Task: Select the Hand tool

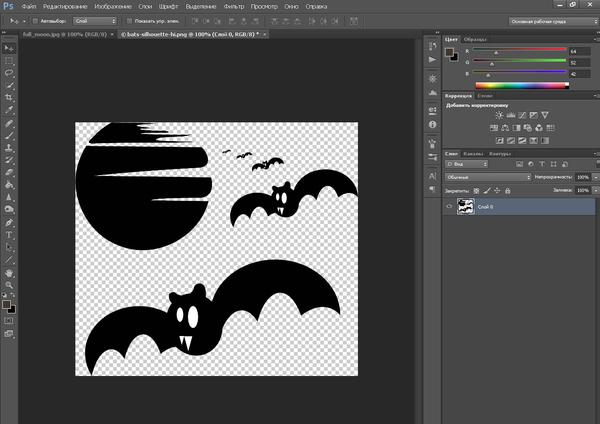Action: (x=9, y=272)
